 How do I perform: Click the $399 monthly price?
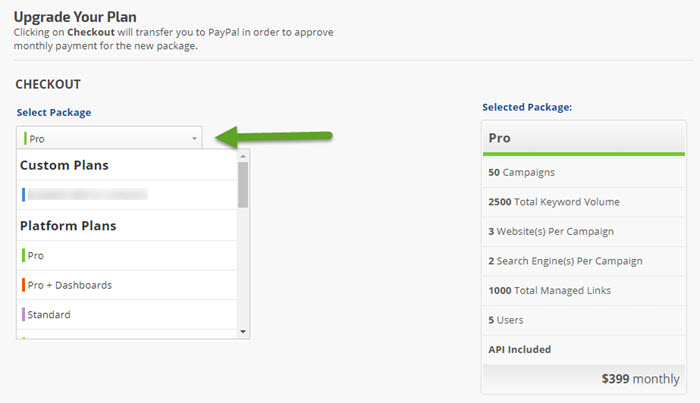point(640,379)
